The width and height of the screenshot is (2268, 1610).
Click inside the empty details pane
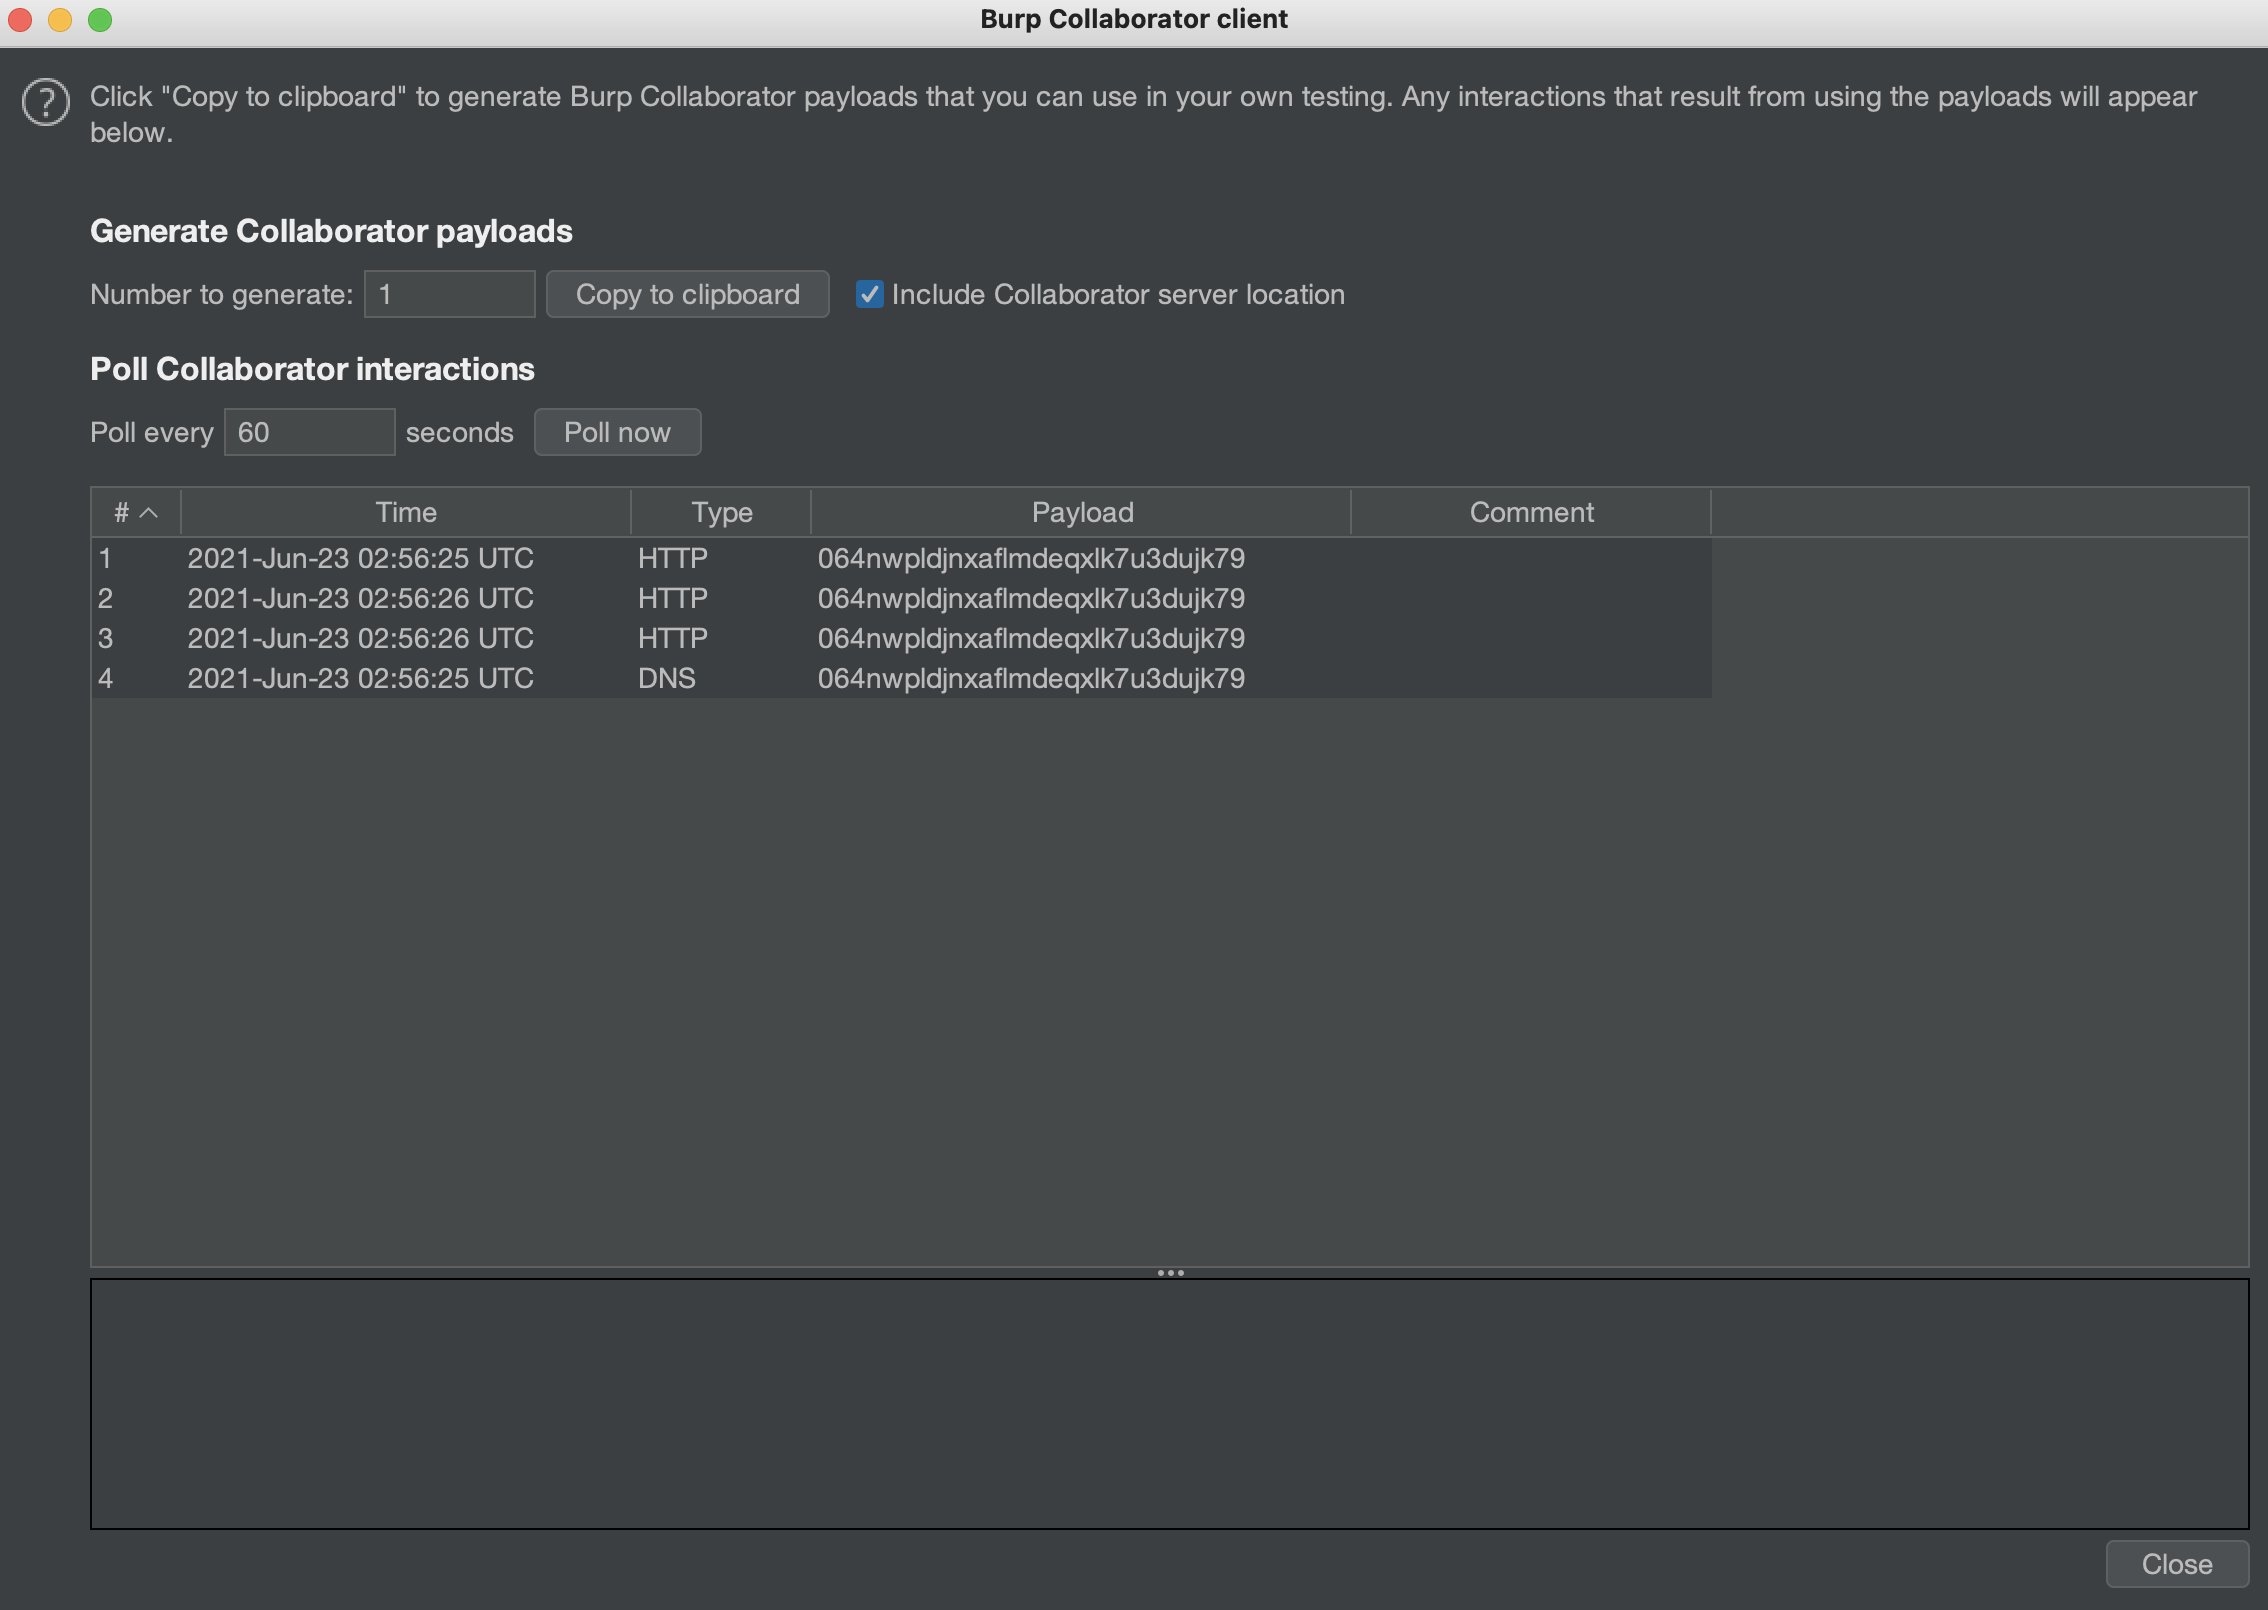(1169, 1403)
